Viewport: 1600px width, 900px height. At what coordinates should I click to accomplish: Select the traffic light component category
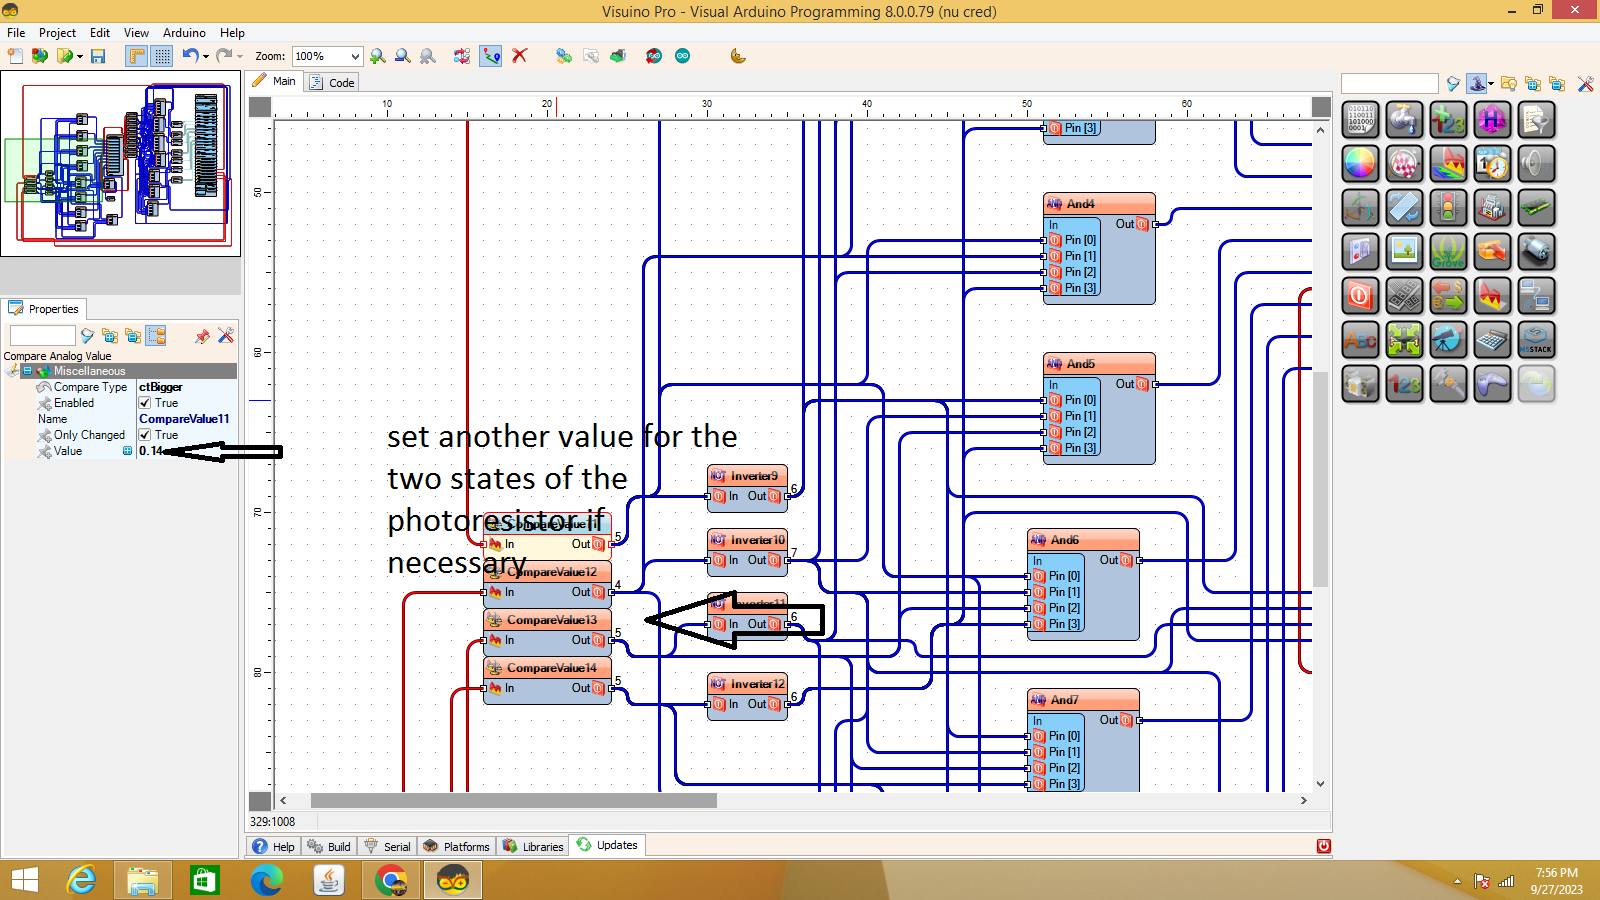(1448, 206)
